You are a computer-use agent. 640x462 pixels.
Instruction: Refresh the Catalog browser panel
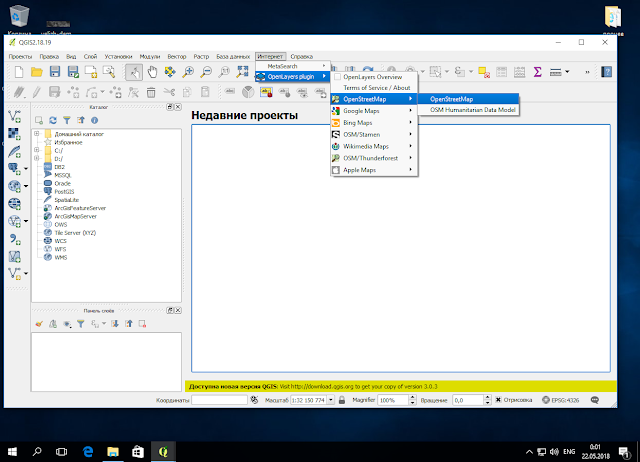53,120
